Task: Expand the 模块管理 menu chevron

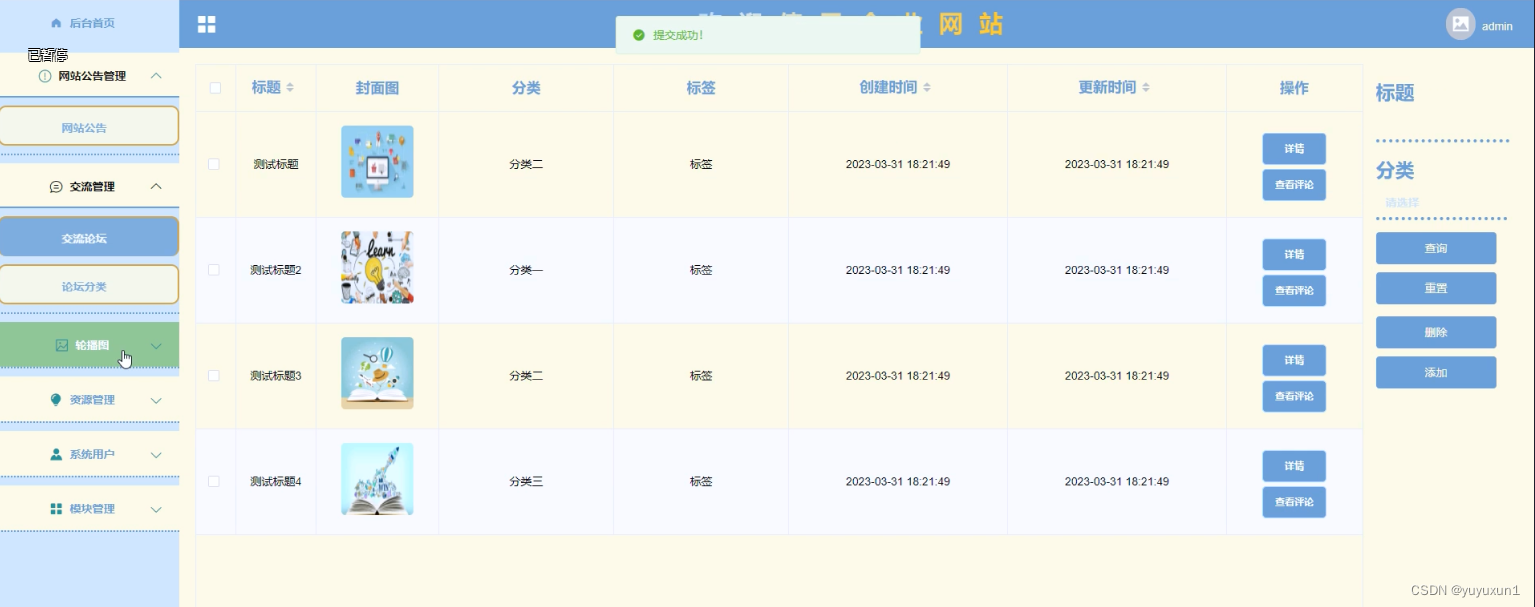Action: click(x=156, y=509)
